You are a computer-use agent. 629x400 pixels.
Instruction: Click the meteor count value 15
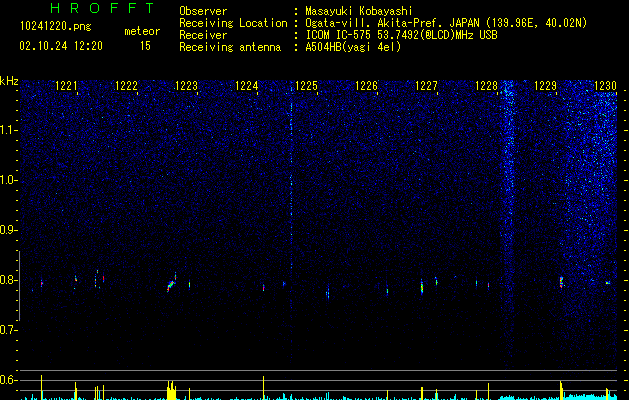pos(145,46)
